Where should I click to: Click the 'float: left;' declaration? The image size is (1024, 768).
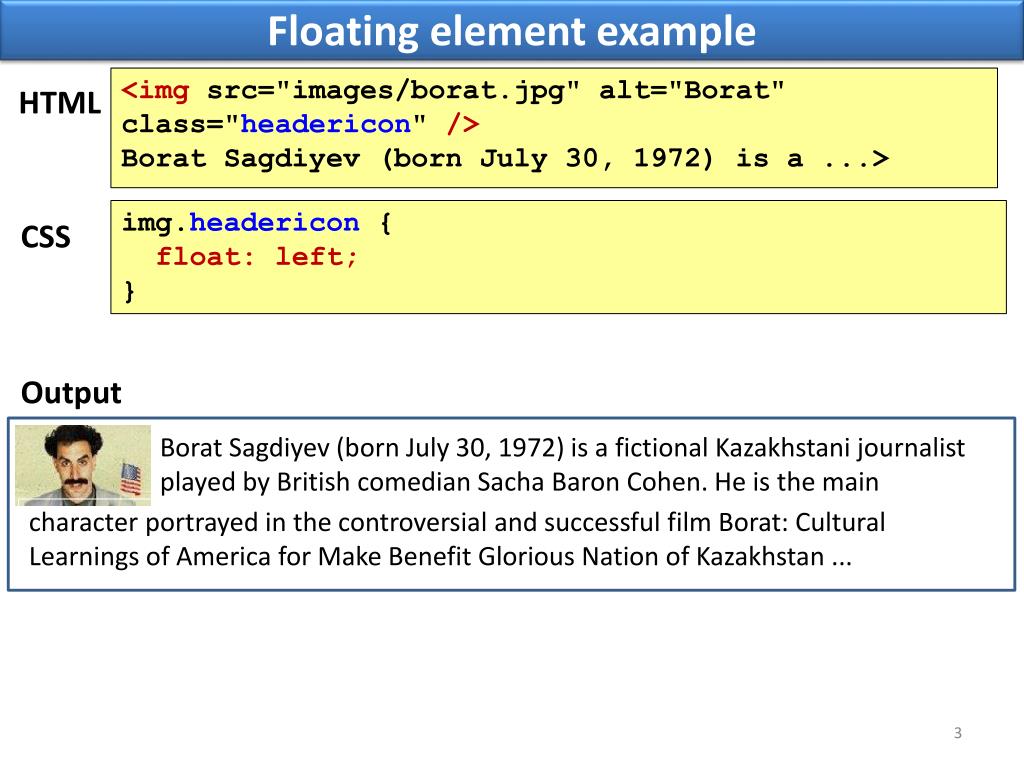click(257, 257)
